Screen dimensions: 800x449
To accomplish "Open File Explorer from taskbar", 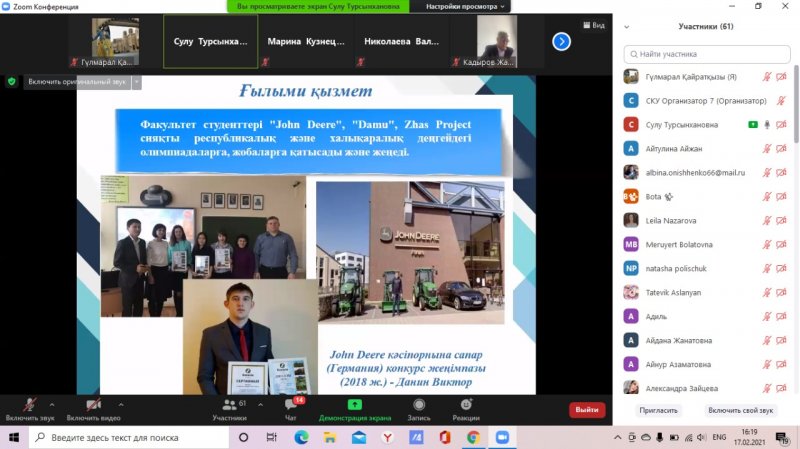I will coord(330,437).
